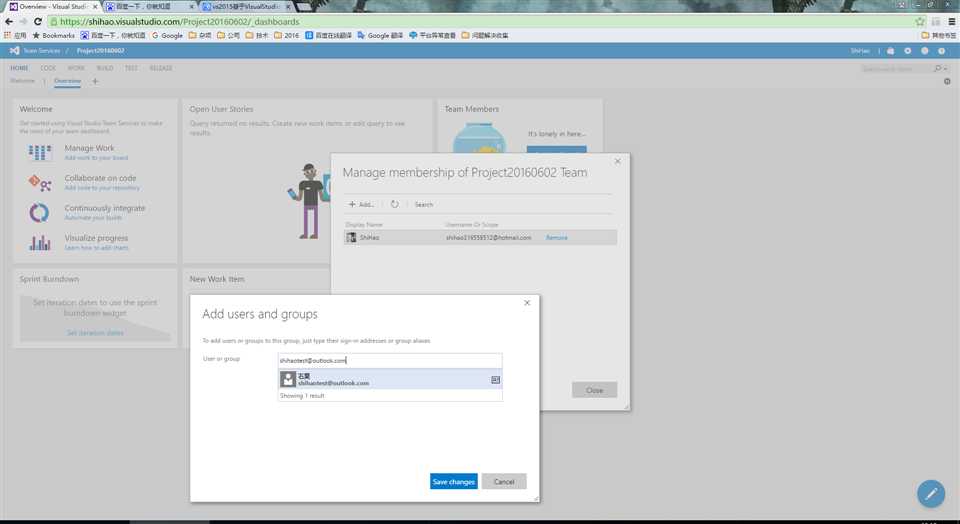Screen dimensions: 960x524
Task: Click Learn how to add charts link
Action: click(96, 248)
